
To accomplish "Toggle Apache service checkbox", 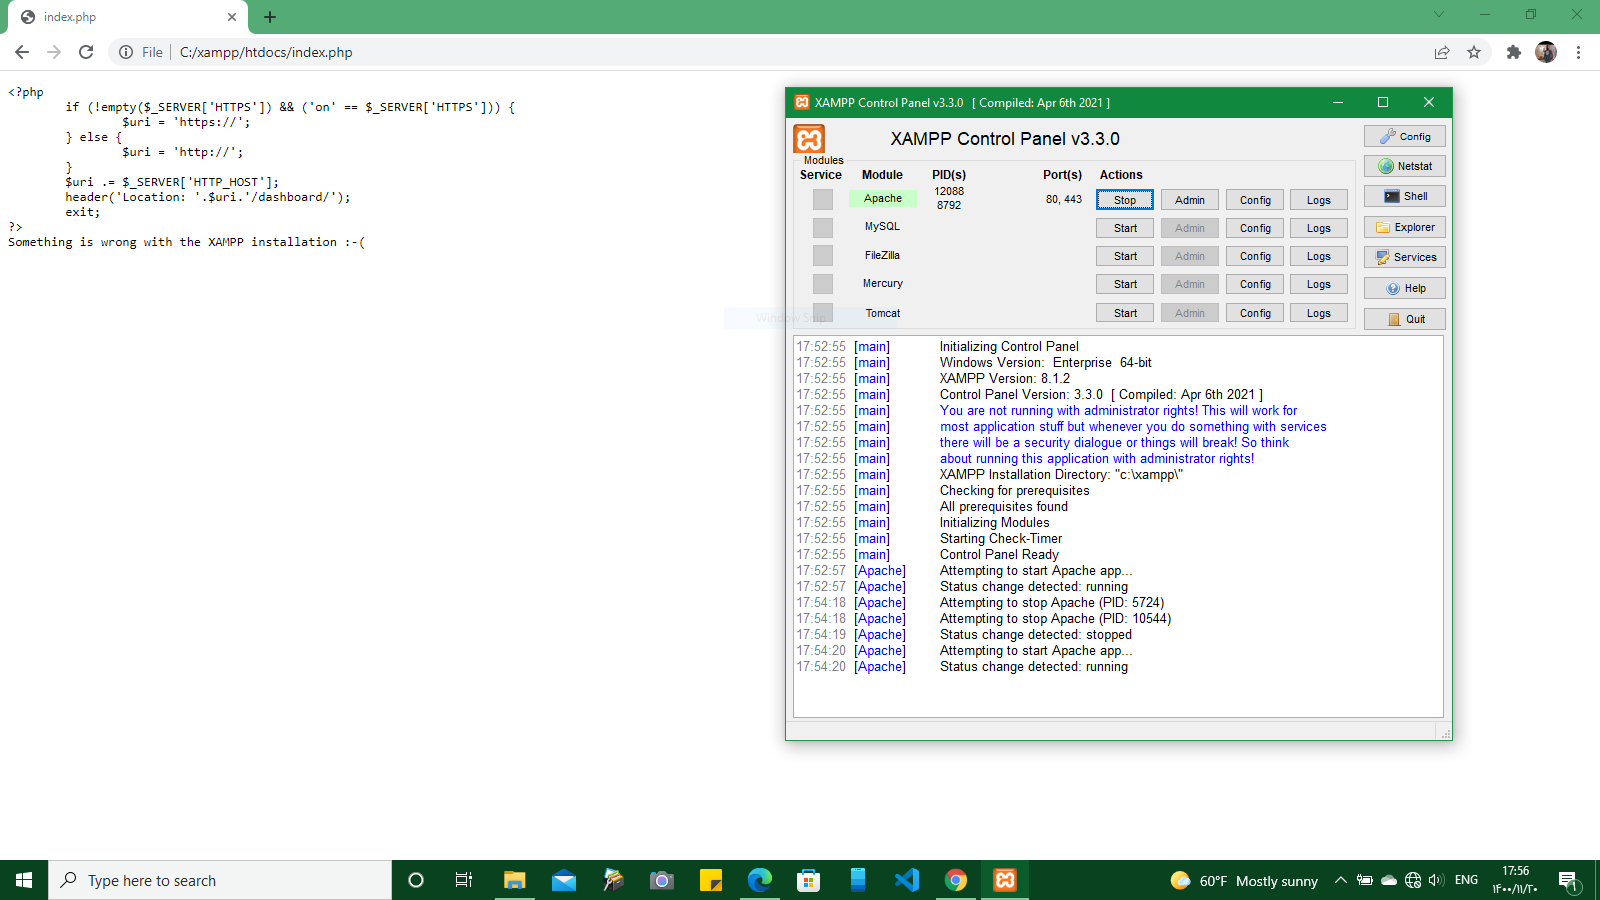I will tap(823, 199).
